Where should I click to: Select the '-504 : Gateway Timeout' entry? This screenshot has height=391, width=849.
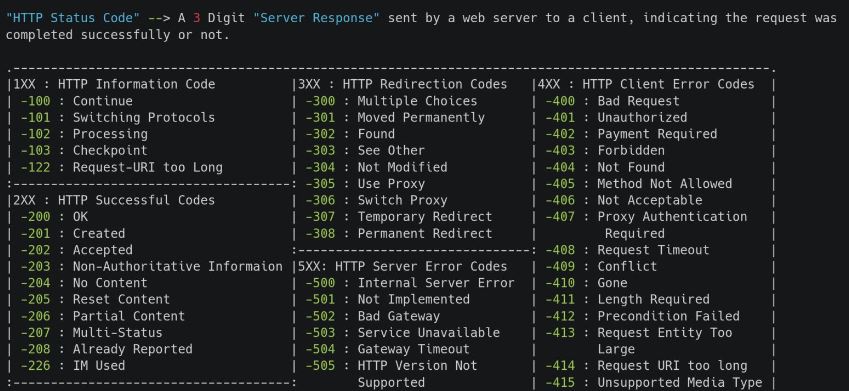pyautogui.click(x=388, y=349)
